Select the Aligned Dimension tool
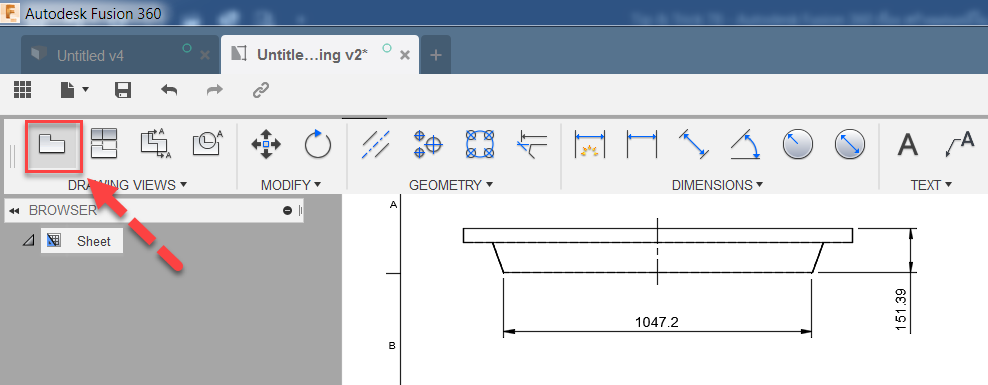This screenshot has width=988, height=385. 694,144
